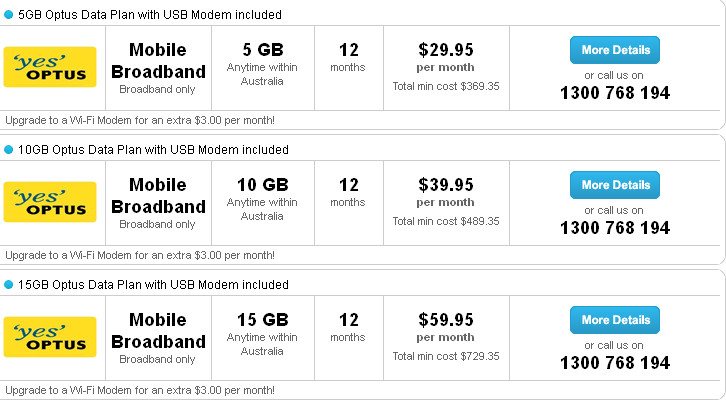Open More Details for 15GB plan
The width and height of the screenshot is (726, 402).
pos(614,320)
